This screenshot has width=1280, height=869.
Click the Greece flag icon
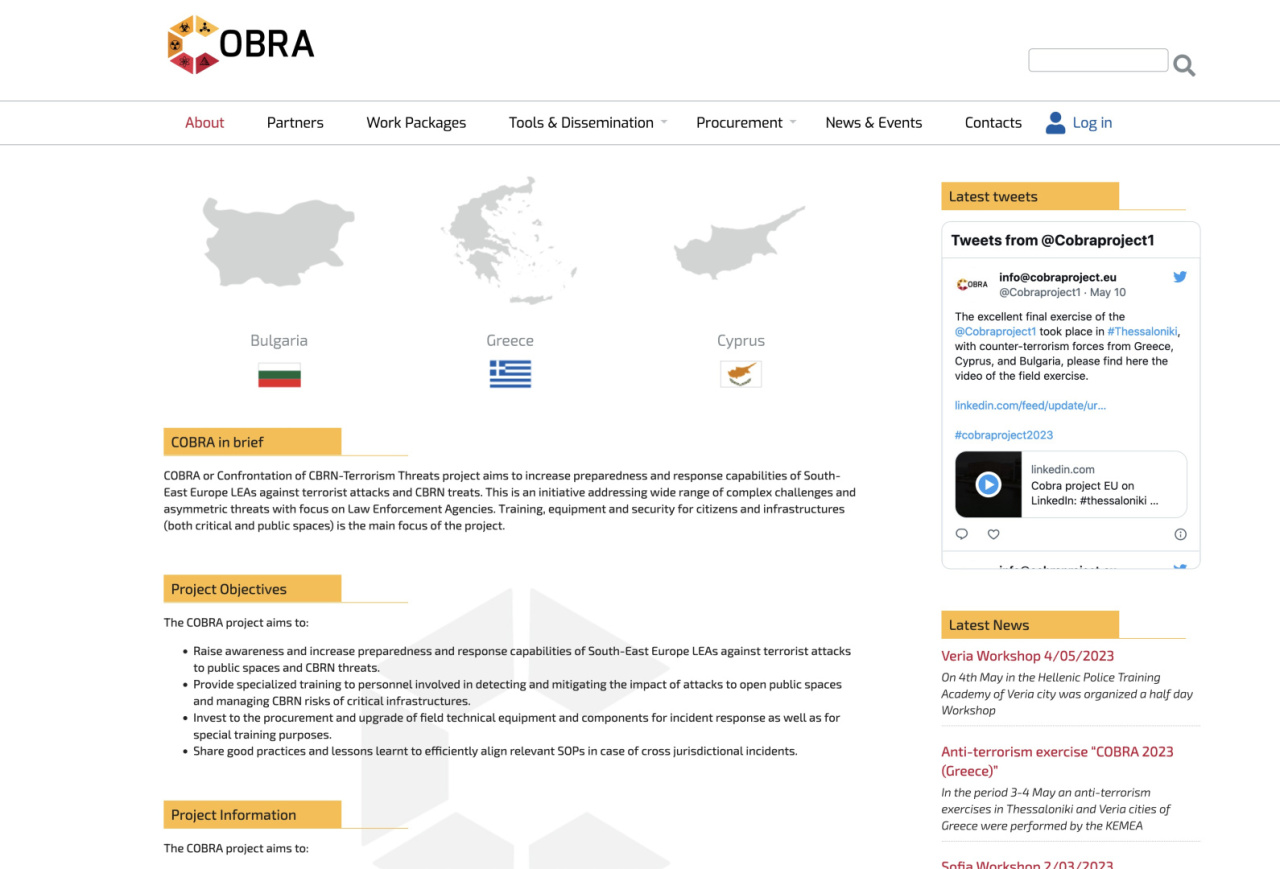pyautogui.click(x=510, y=375)
